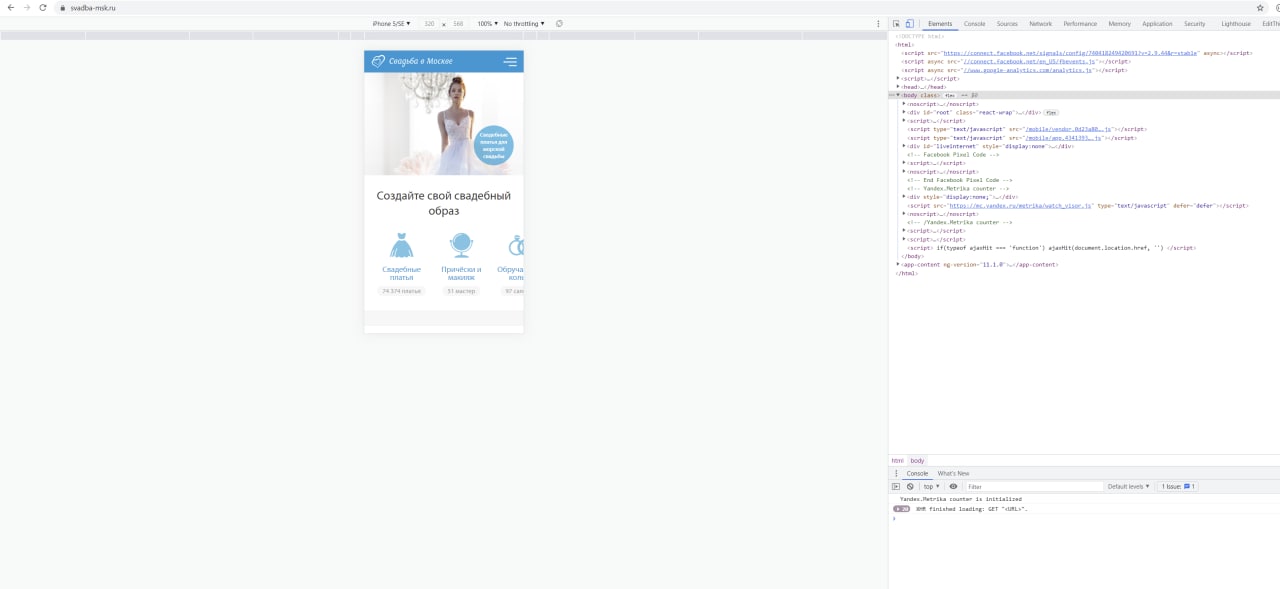Image resolution: width=1280 pixels, height=589 pixels.
Task: Focus the console Filter field
Action: 1033,486
